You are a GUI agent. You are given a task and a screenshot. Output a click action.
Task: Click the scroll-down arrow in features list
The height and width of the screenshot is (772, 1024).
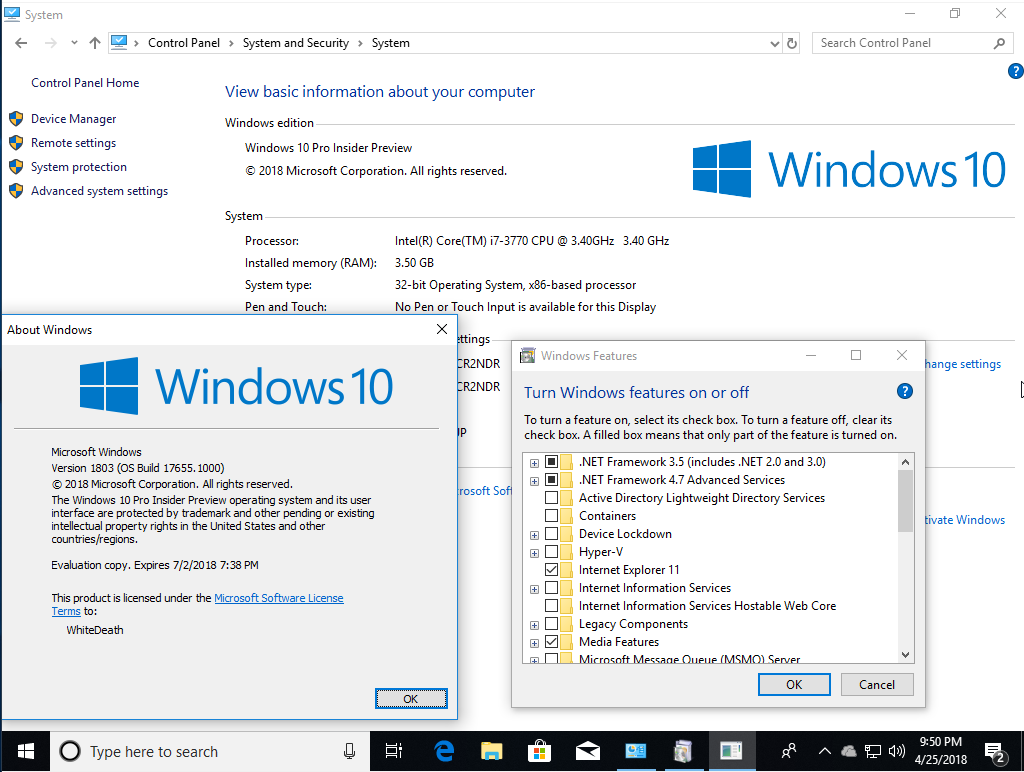click(905, 654)
